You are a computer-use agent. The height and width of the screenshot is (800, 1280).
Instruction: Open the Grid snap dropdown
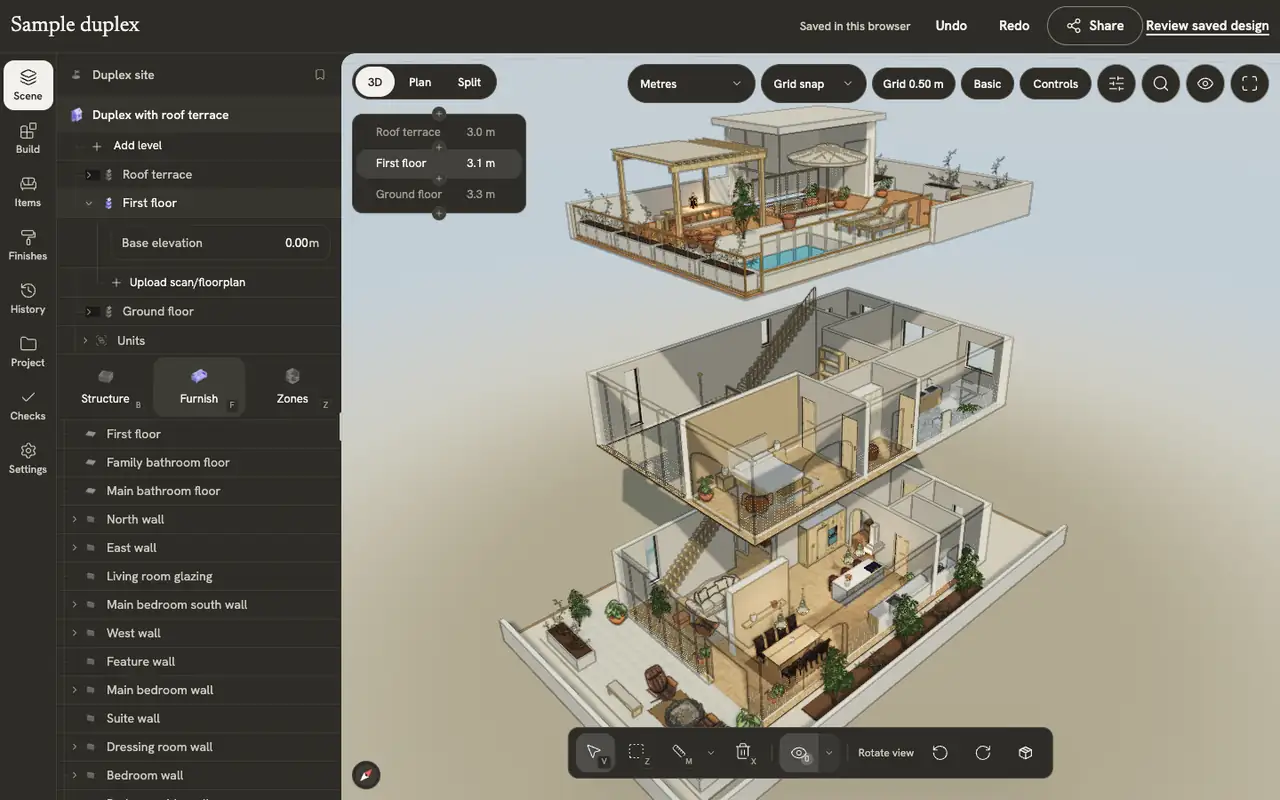point(813,84)
